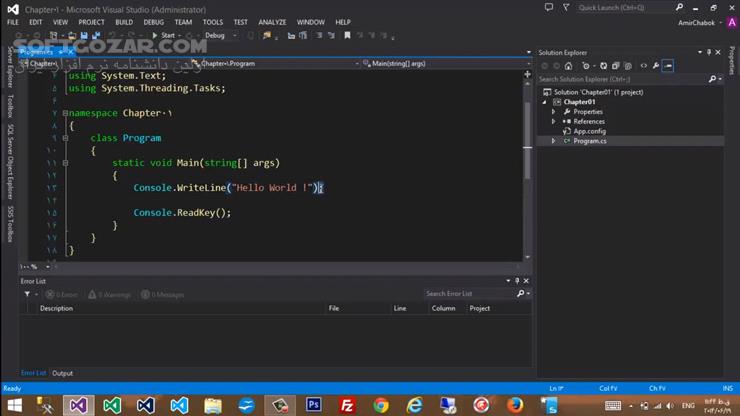The image size is (740, 416).
Task: Click the feedback speech bubble icon
Action: (548, 8)
